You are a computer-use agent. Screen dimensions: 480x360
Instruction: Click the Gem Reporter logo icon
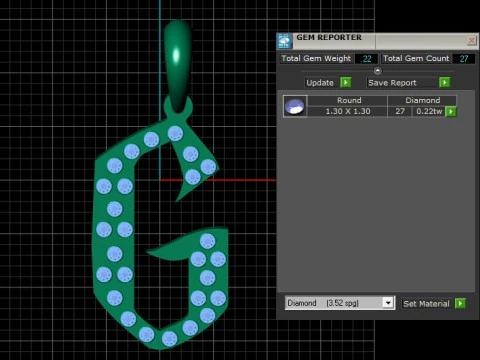(284, 41)
